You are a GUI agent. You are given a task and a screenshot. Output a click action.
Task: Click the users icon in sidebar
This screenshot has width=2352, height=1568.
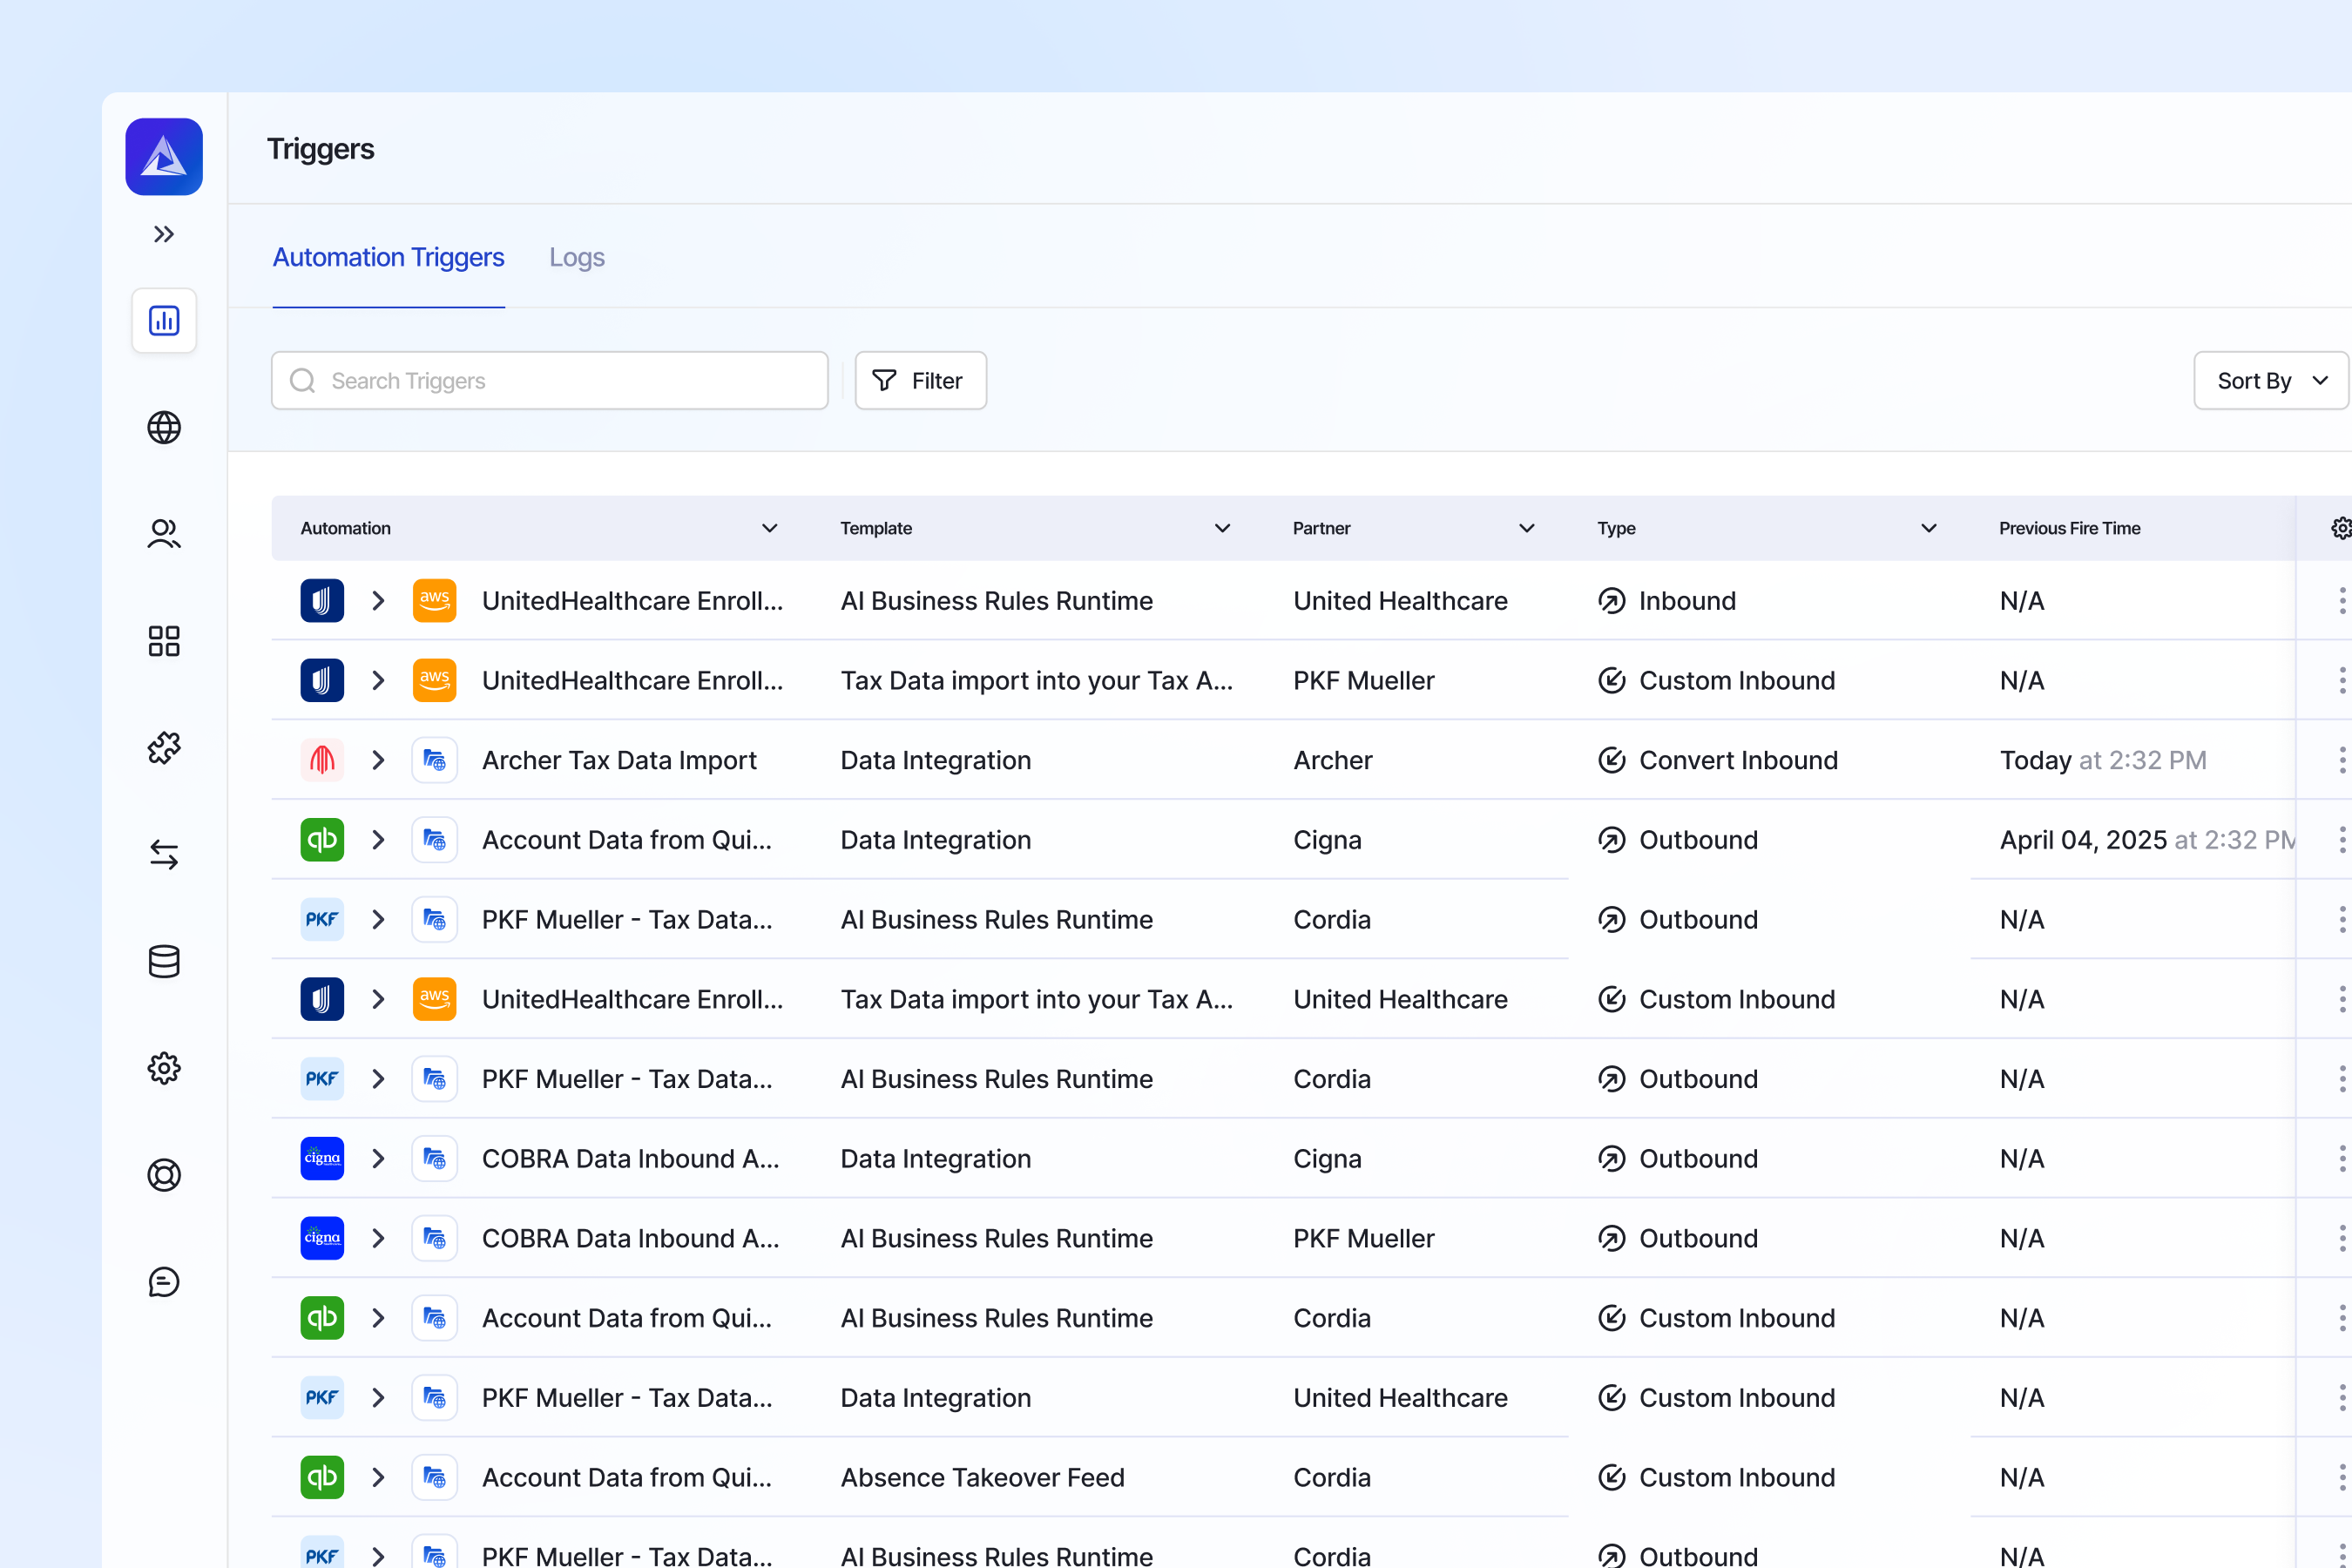[x=164, y=534]
